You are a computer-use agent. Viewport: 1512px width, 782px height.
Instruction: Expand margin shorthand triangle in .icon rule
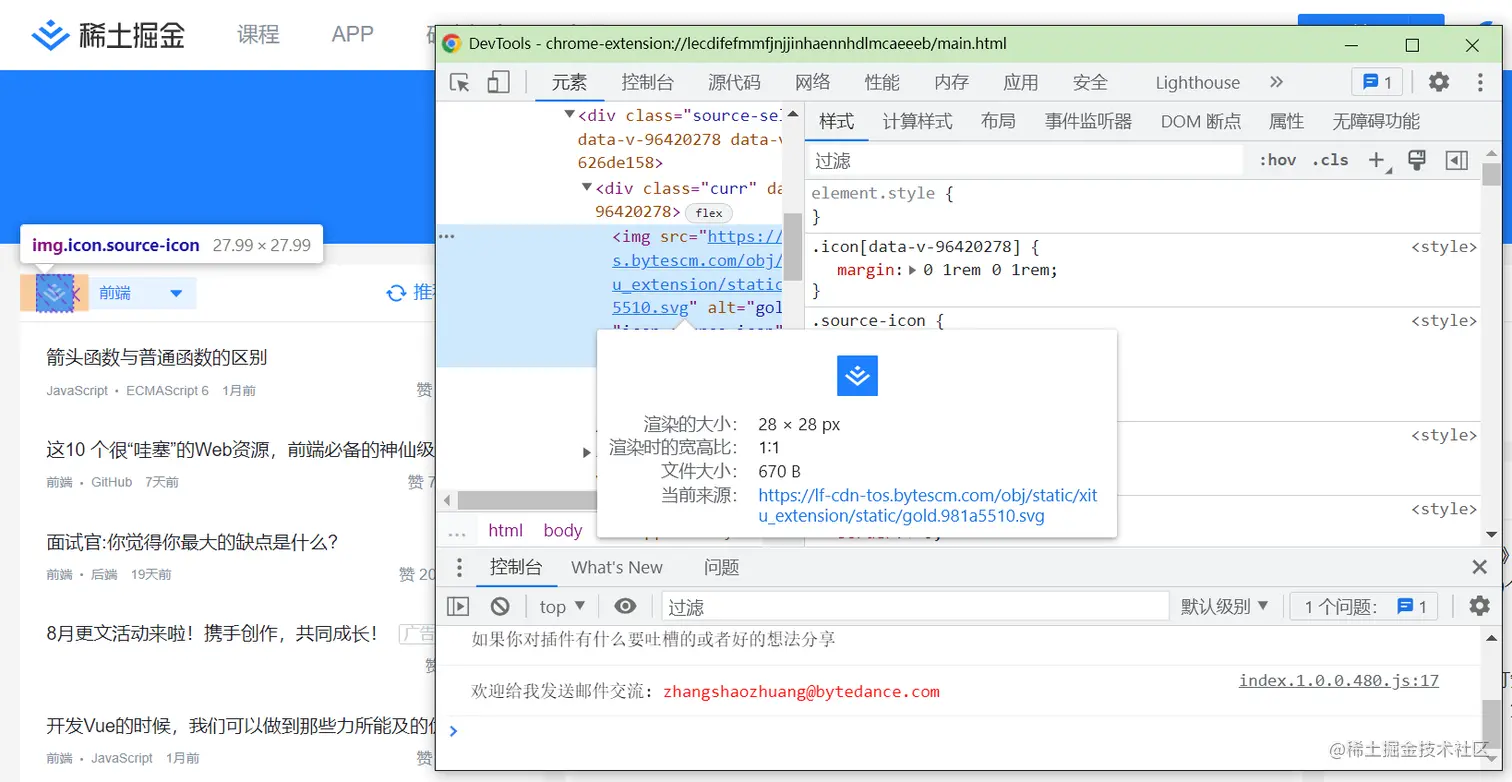point(912,270)
